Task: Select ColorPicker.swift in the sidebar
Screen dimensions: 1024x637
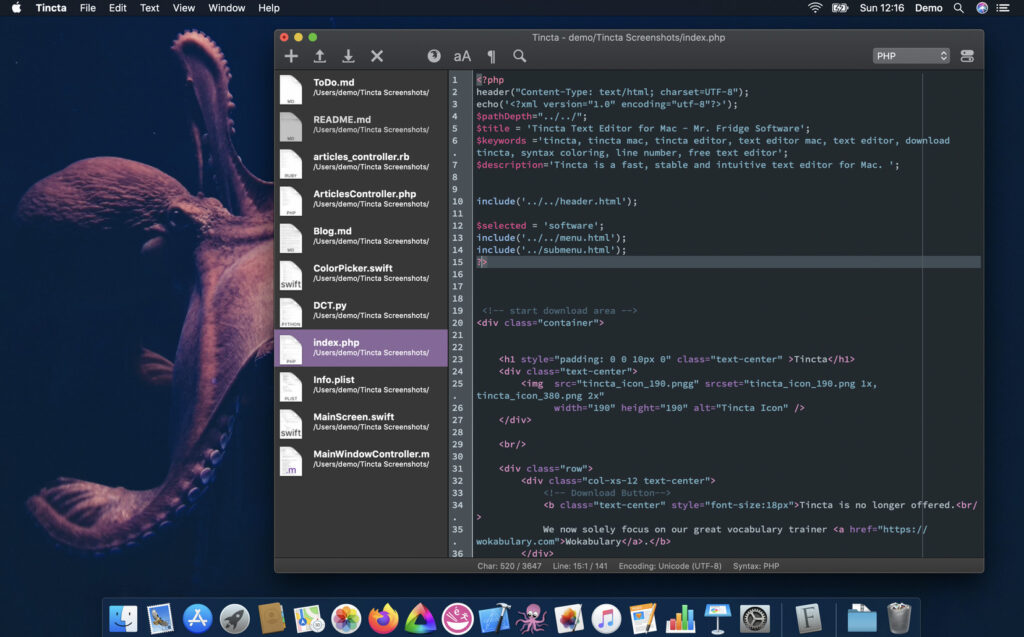Action: click(360, 273)
